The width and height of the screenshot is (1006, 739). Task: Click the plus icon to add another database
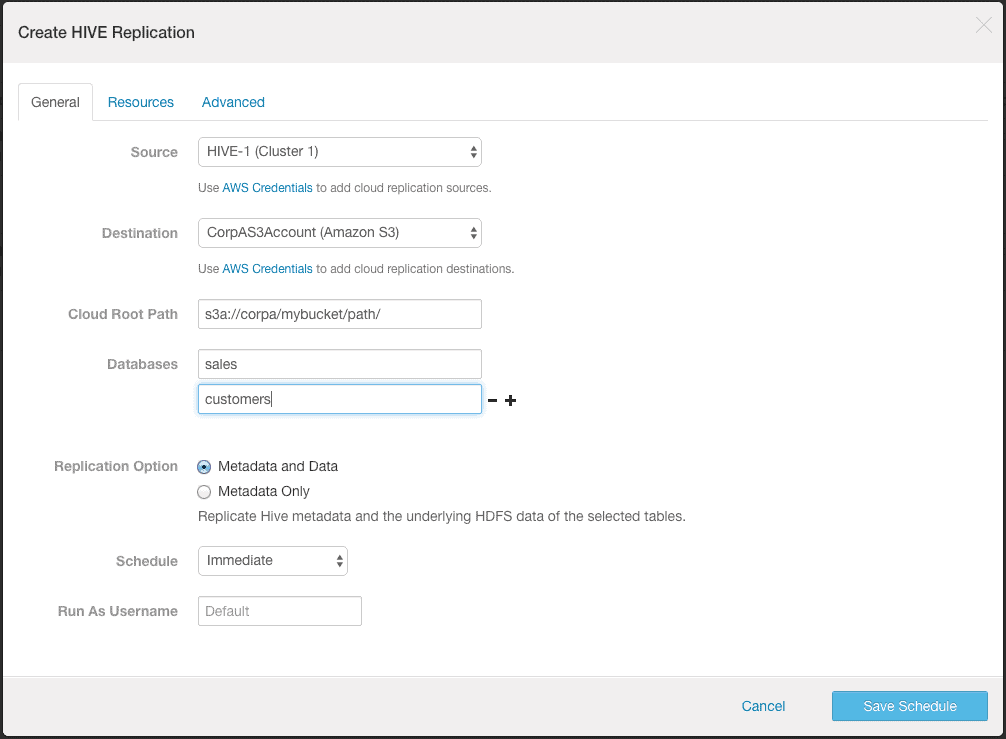(511, 400)
